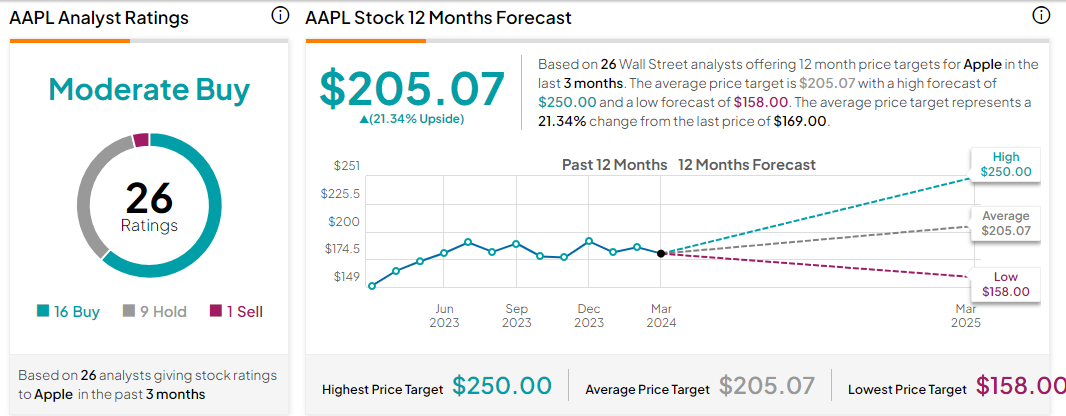1066x416 pixels.
Task: Click the first data point on the price line
Action: 372,286
